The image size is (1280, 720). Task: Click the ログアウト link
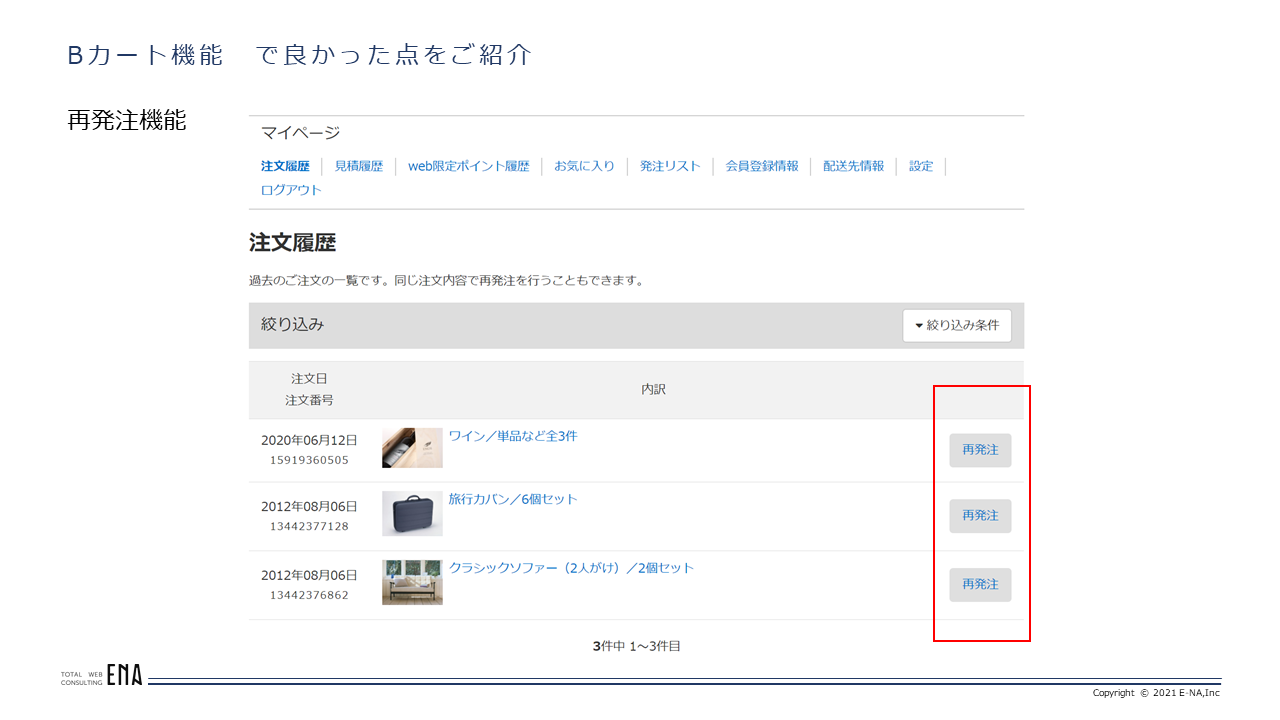tap(291, 190)
